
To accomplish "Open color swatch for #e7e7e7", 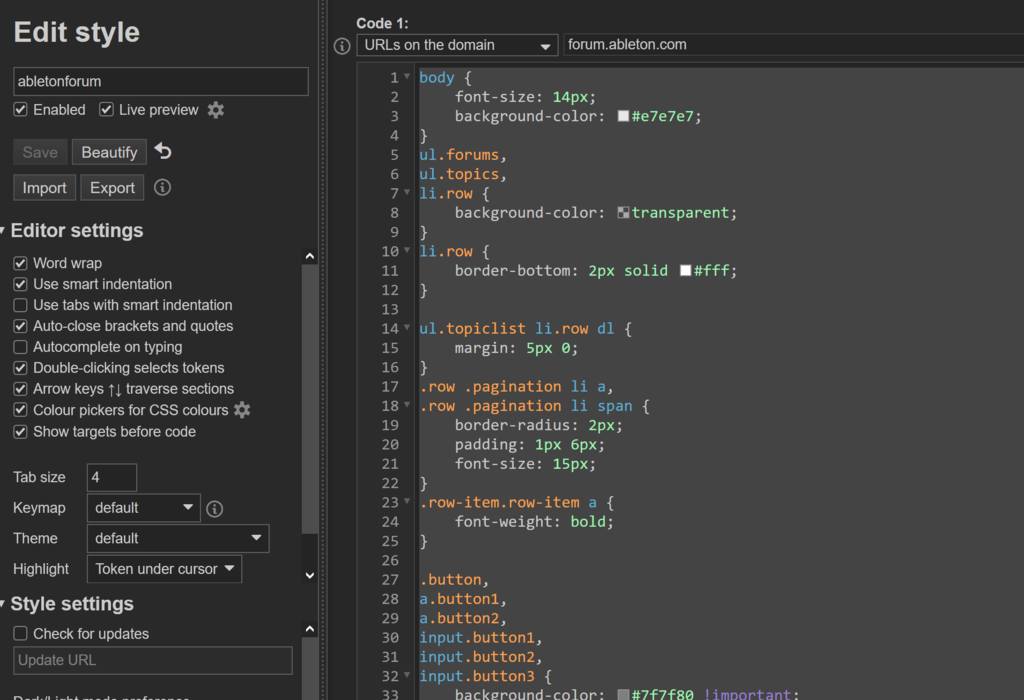I will coord(623,116).
